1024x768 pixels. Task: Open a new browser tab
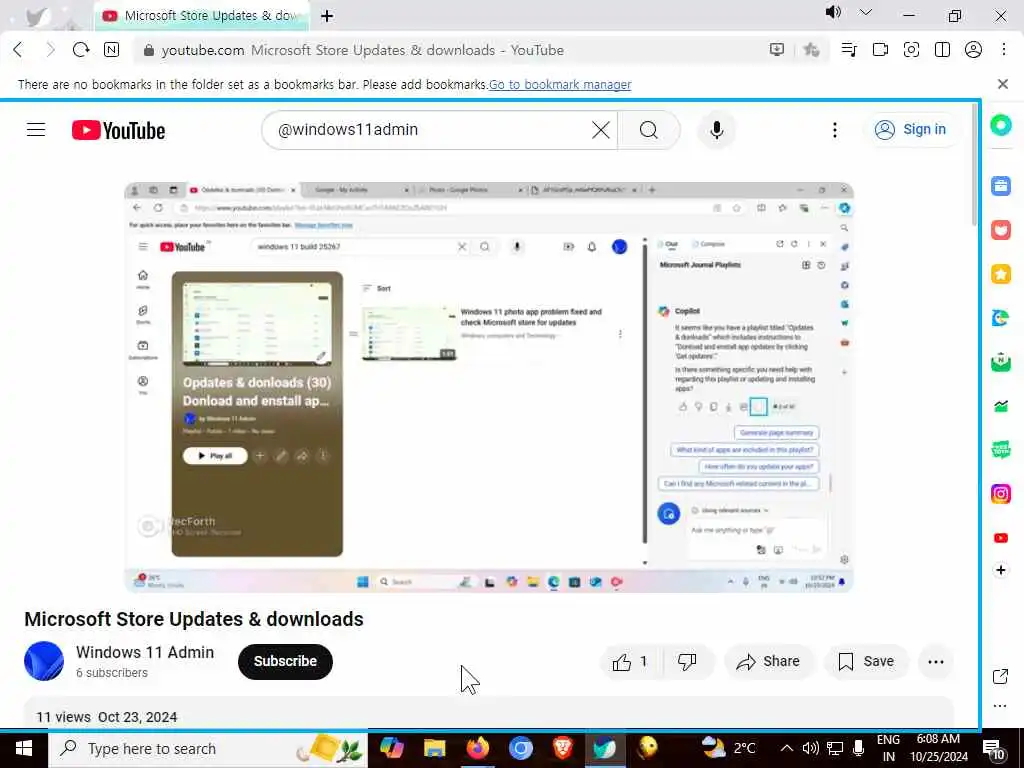coord(327,16)
